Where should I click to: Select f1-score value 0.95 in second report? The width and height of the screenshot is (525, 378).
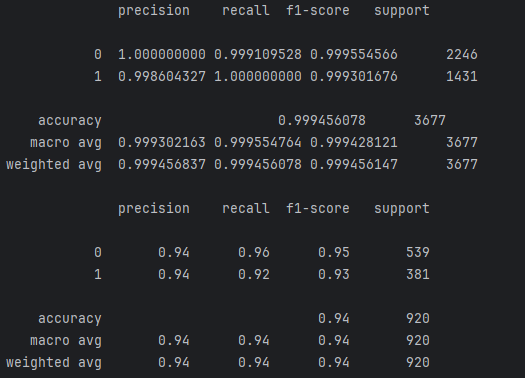[x=334, y=252]
